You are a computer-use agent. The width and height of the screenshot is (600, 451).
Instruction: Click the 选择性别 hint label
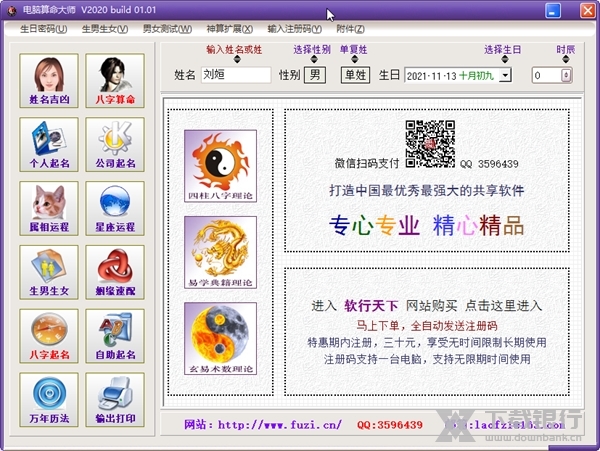tap(312, 49)
